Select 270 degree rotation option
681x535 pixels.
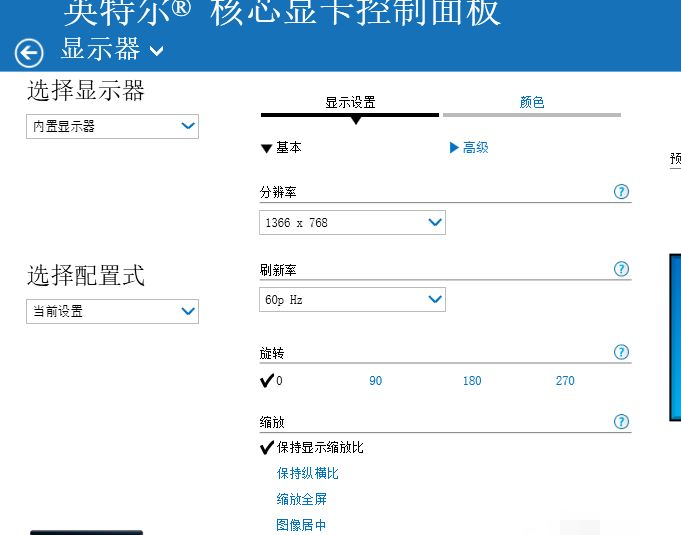565,381
